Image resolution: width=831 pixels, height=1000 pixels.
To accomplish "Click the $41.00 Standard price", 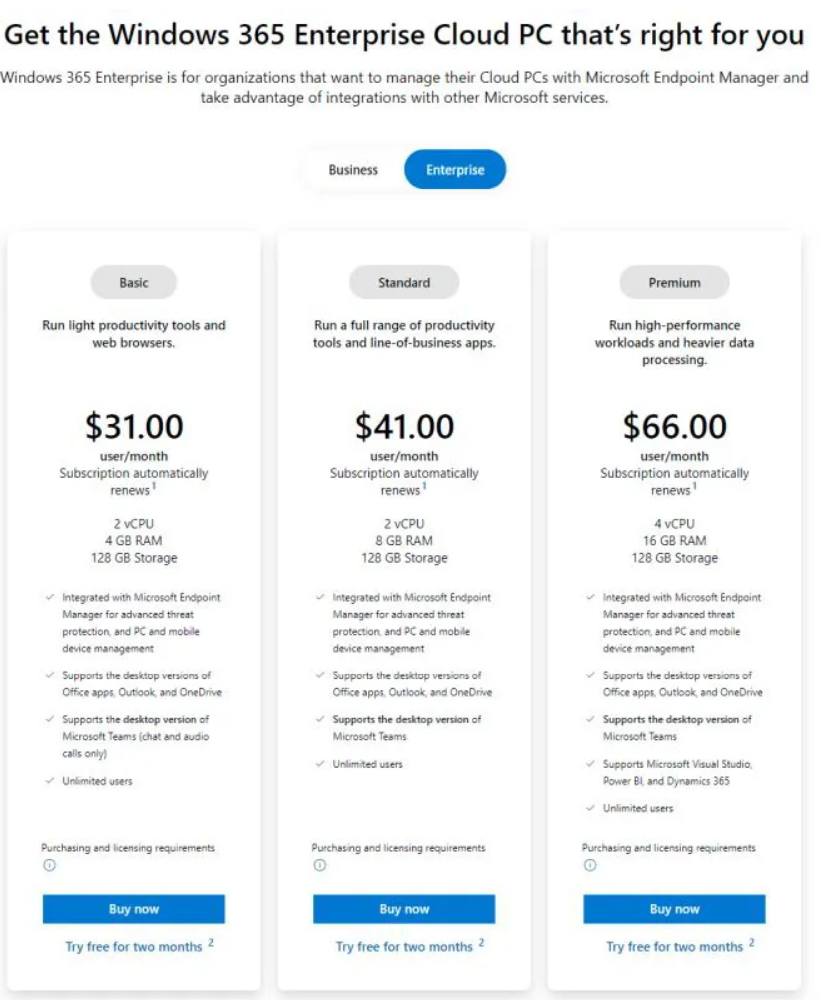I will [404, 427].
